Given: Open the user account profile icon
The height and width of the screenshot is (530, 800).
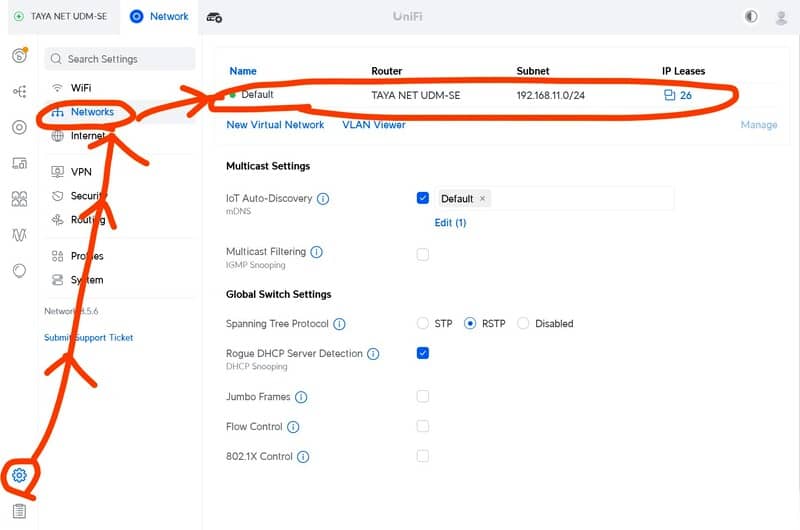Looking at the screenshot, I should point(781,17).
